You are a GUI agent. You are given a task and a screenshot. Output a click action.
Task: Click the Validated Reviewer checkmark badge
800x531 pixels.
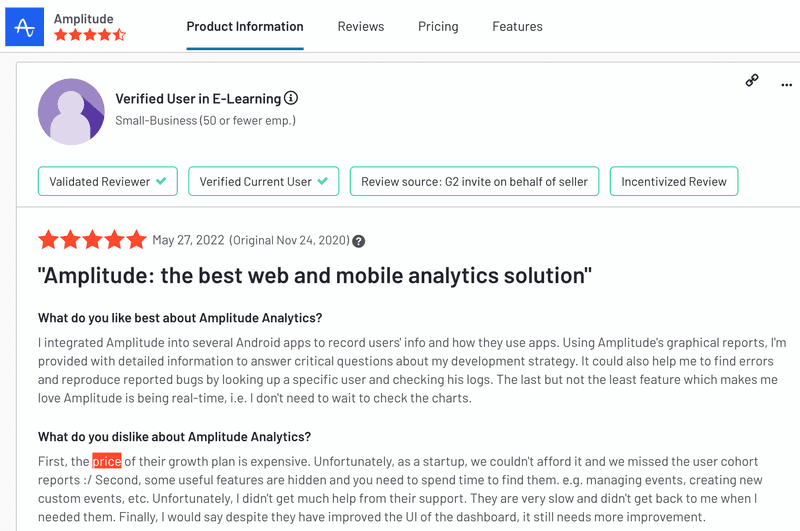pyautogui.click(x=108, y=182)
